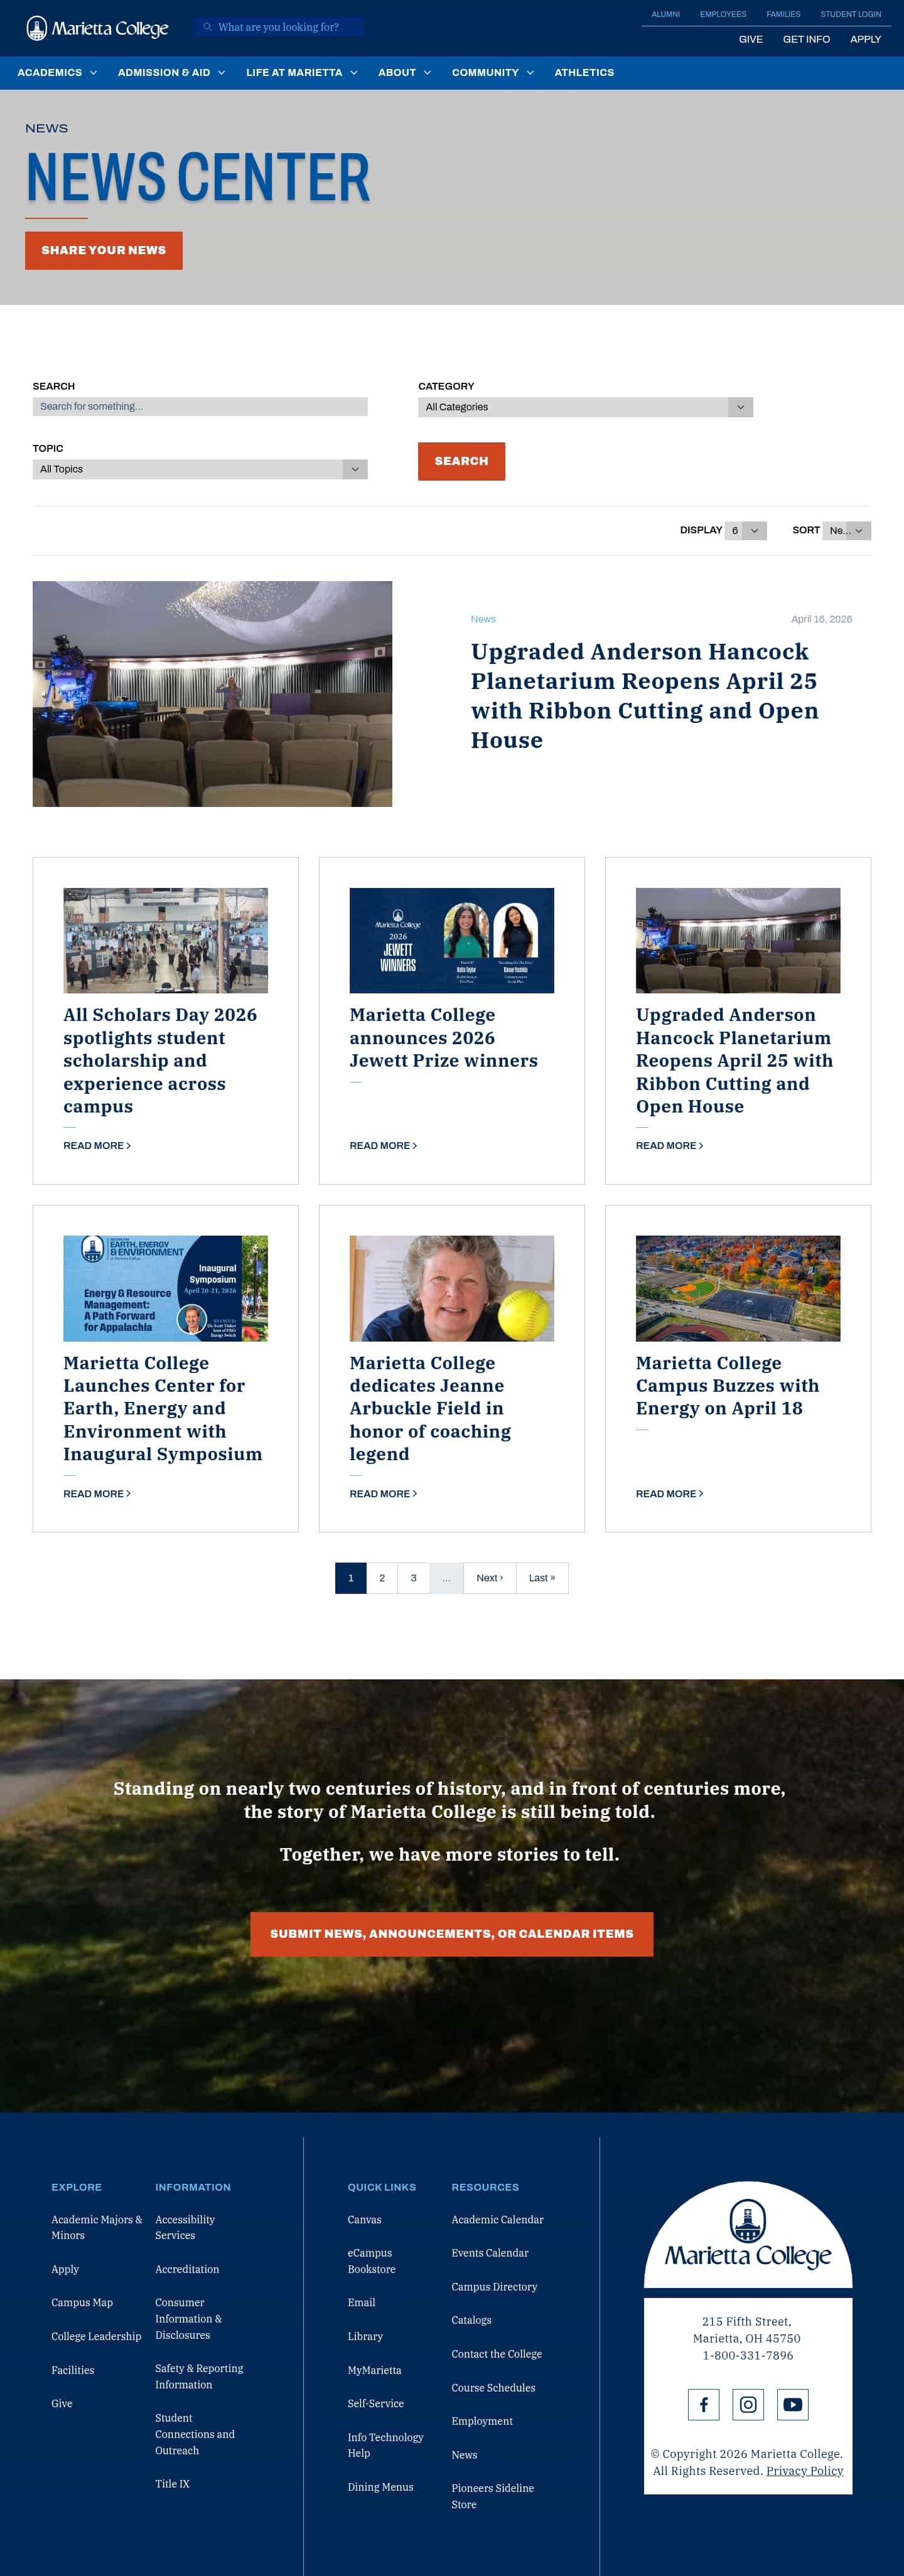Open Employment footer link
This screenshot has height=2576, width=904.
pos(482,2420)
